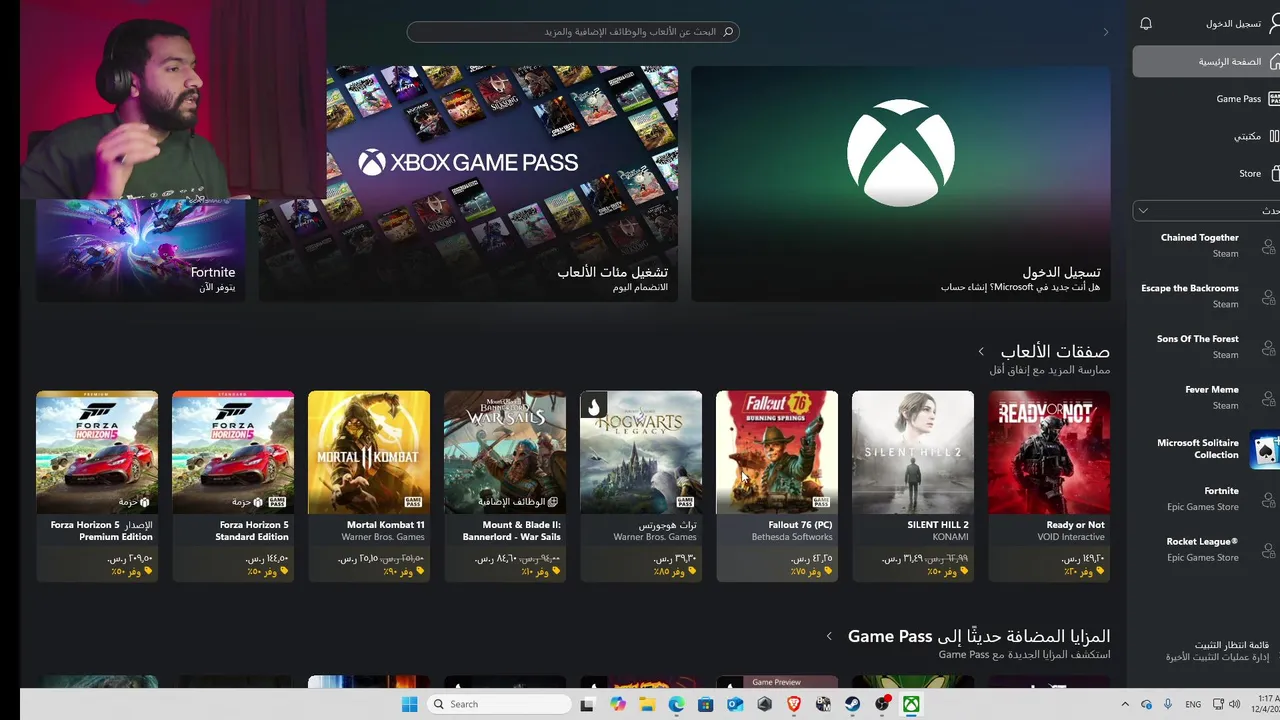This screenshot has height=720, width=1280.
Task: Show hidden system tray icons chevron
Action: tap(1125, 704)
